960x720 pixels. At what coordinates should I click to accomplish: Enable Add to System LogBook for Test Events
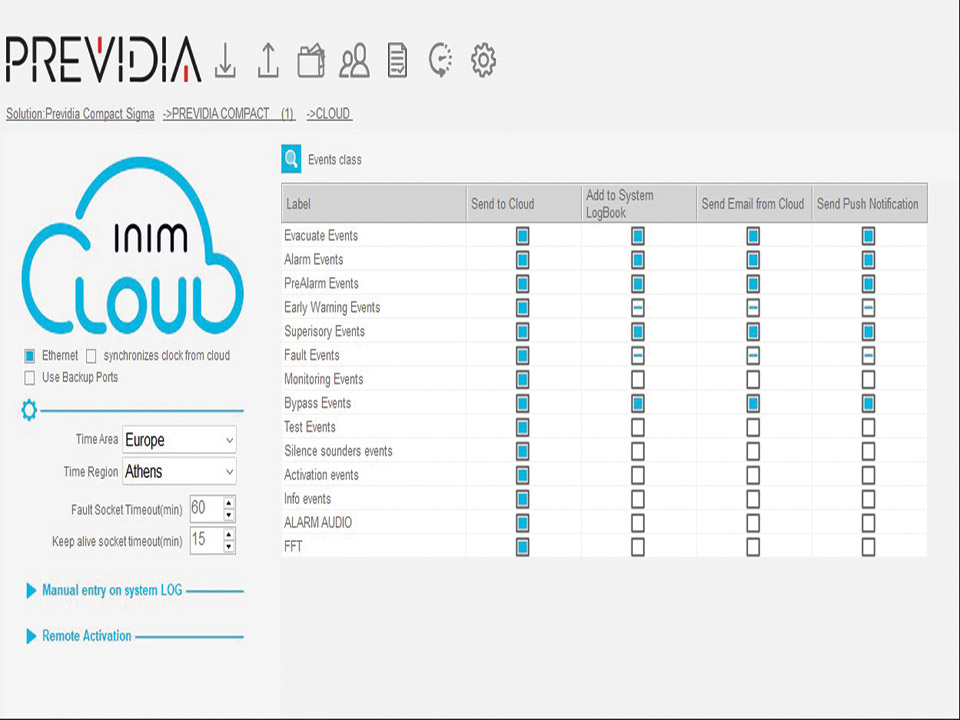click(637, 427)
